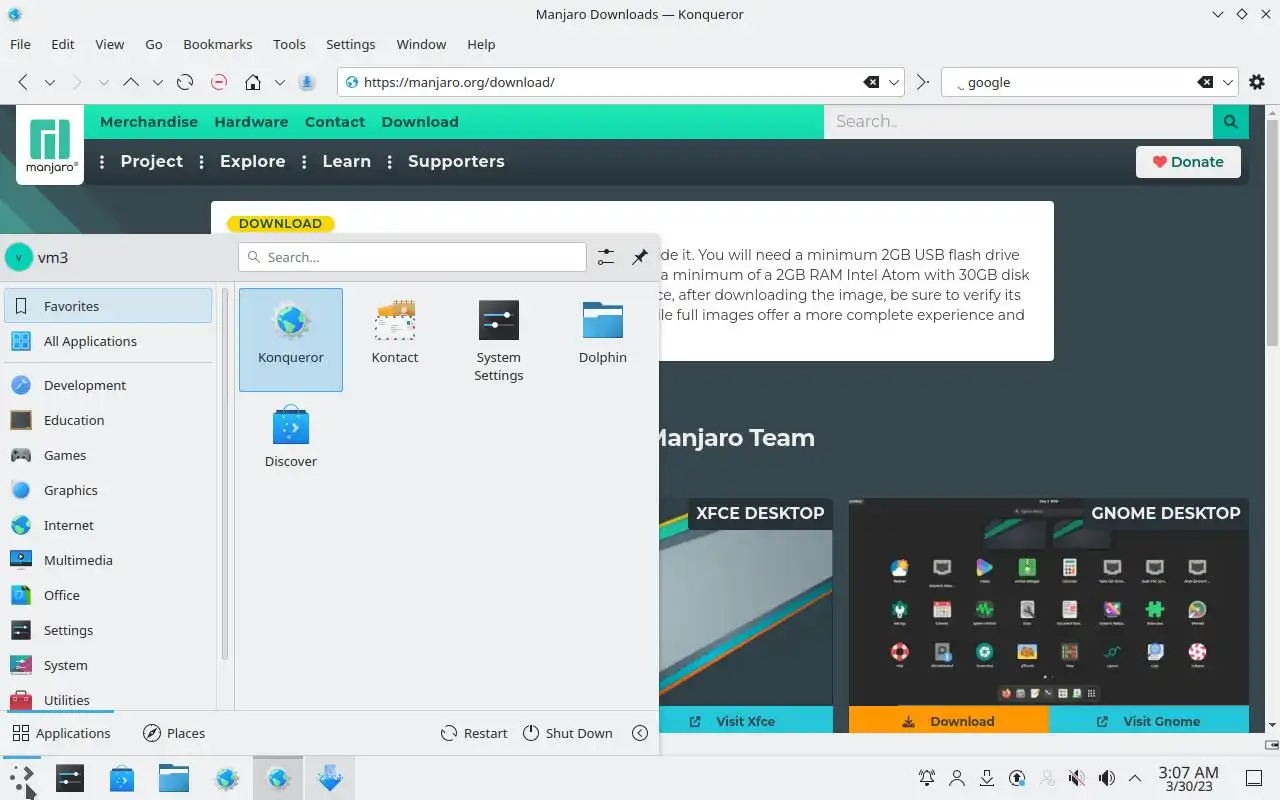Expand the back history dropdown arrow
Viewport: 1280px width, 800px height.
[49, 82]
